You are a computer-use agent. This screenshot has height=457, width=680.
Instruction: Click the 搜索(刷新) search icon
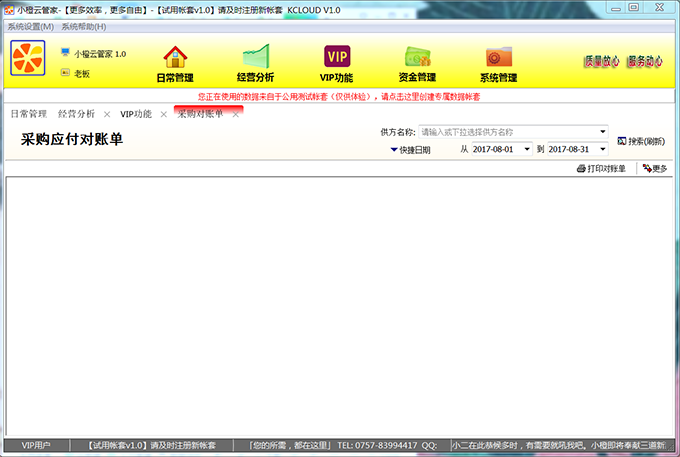click(622, 141)
